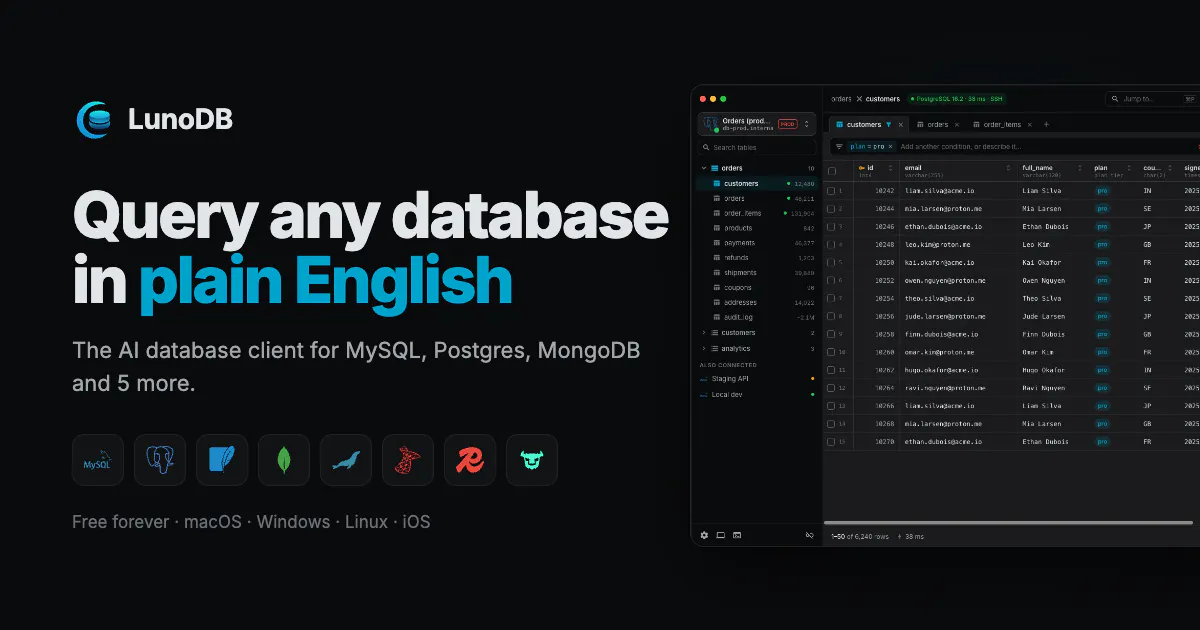This screenshot has height=630, width=1200.
Task: Select the customers tab
Action: pyautogui.click(x=868, y=125)
